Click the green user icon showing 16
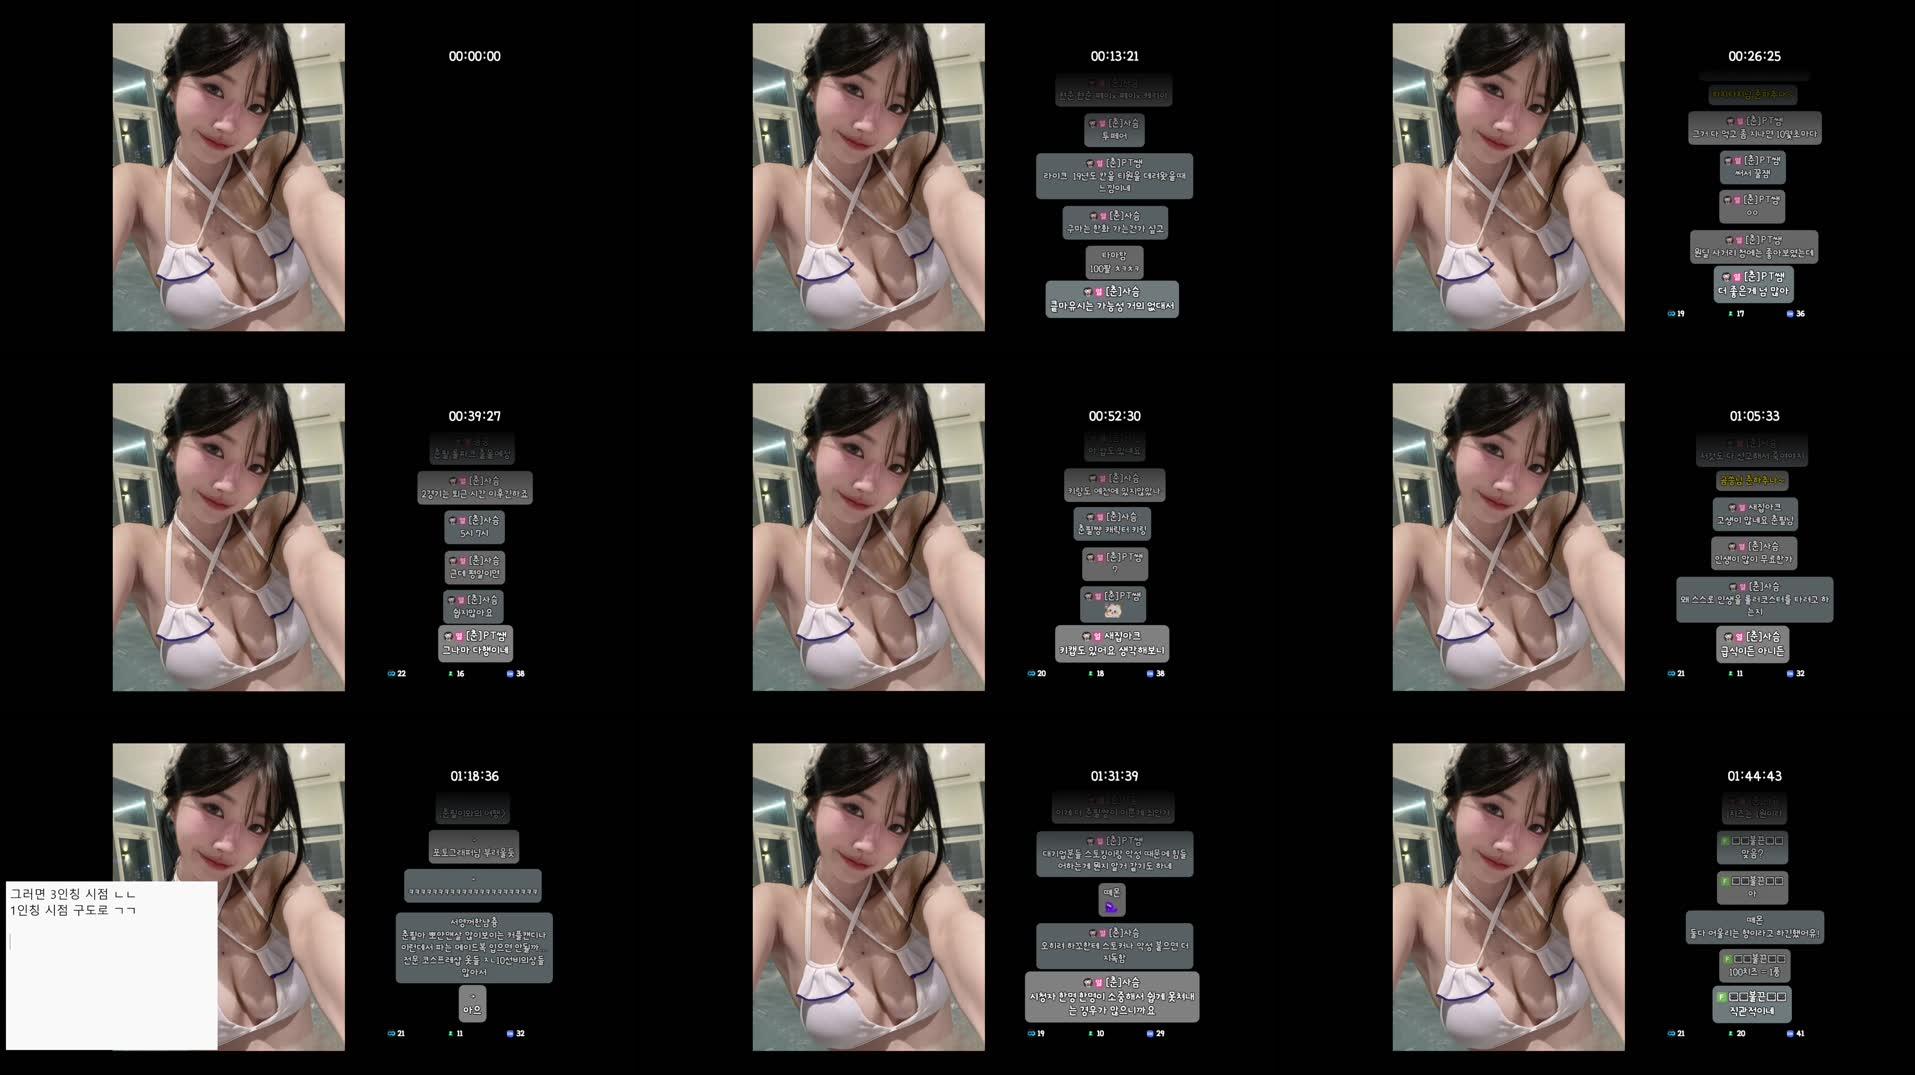1915x1075 pixels. pyautogui.click(x=450, y=673)
